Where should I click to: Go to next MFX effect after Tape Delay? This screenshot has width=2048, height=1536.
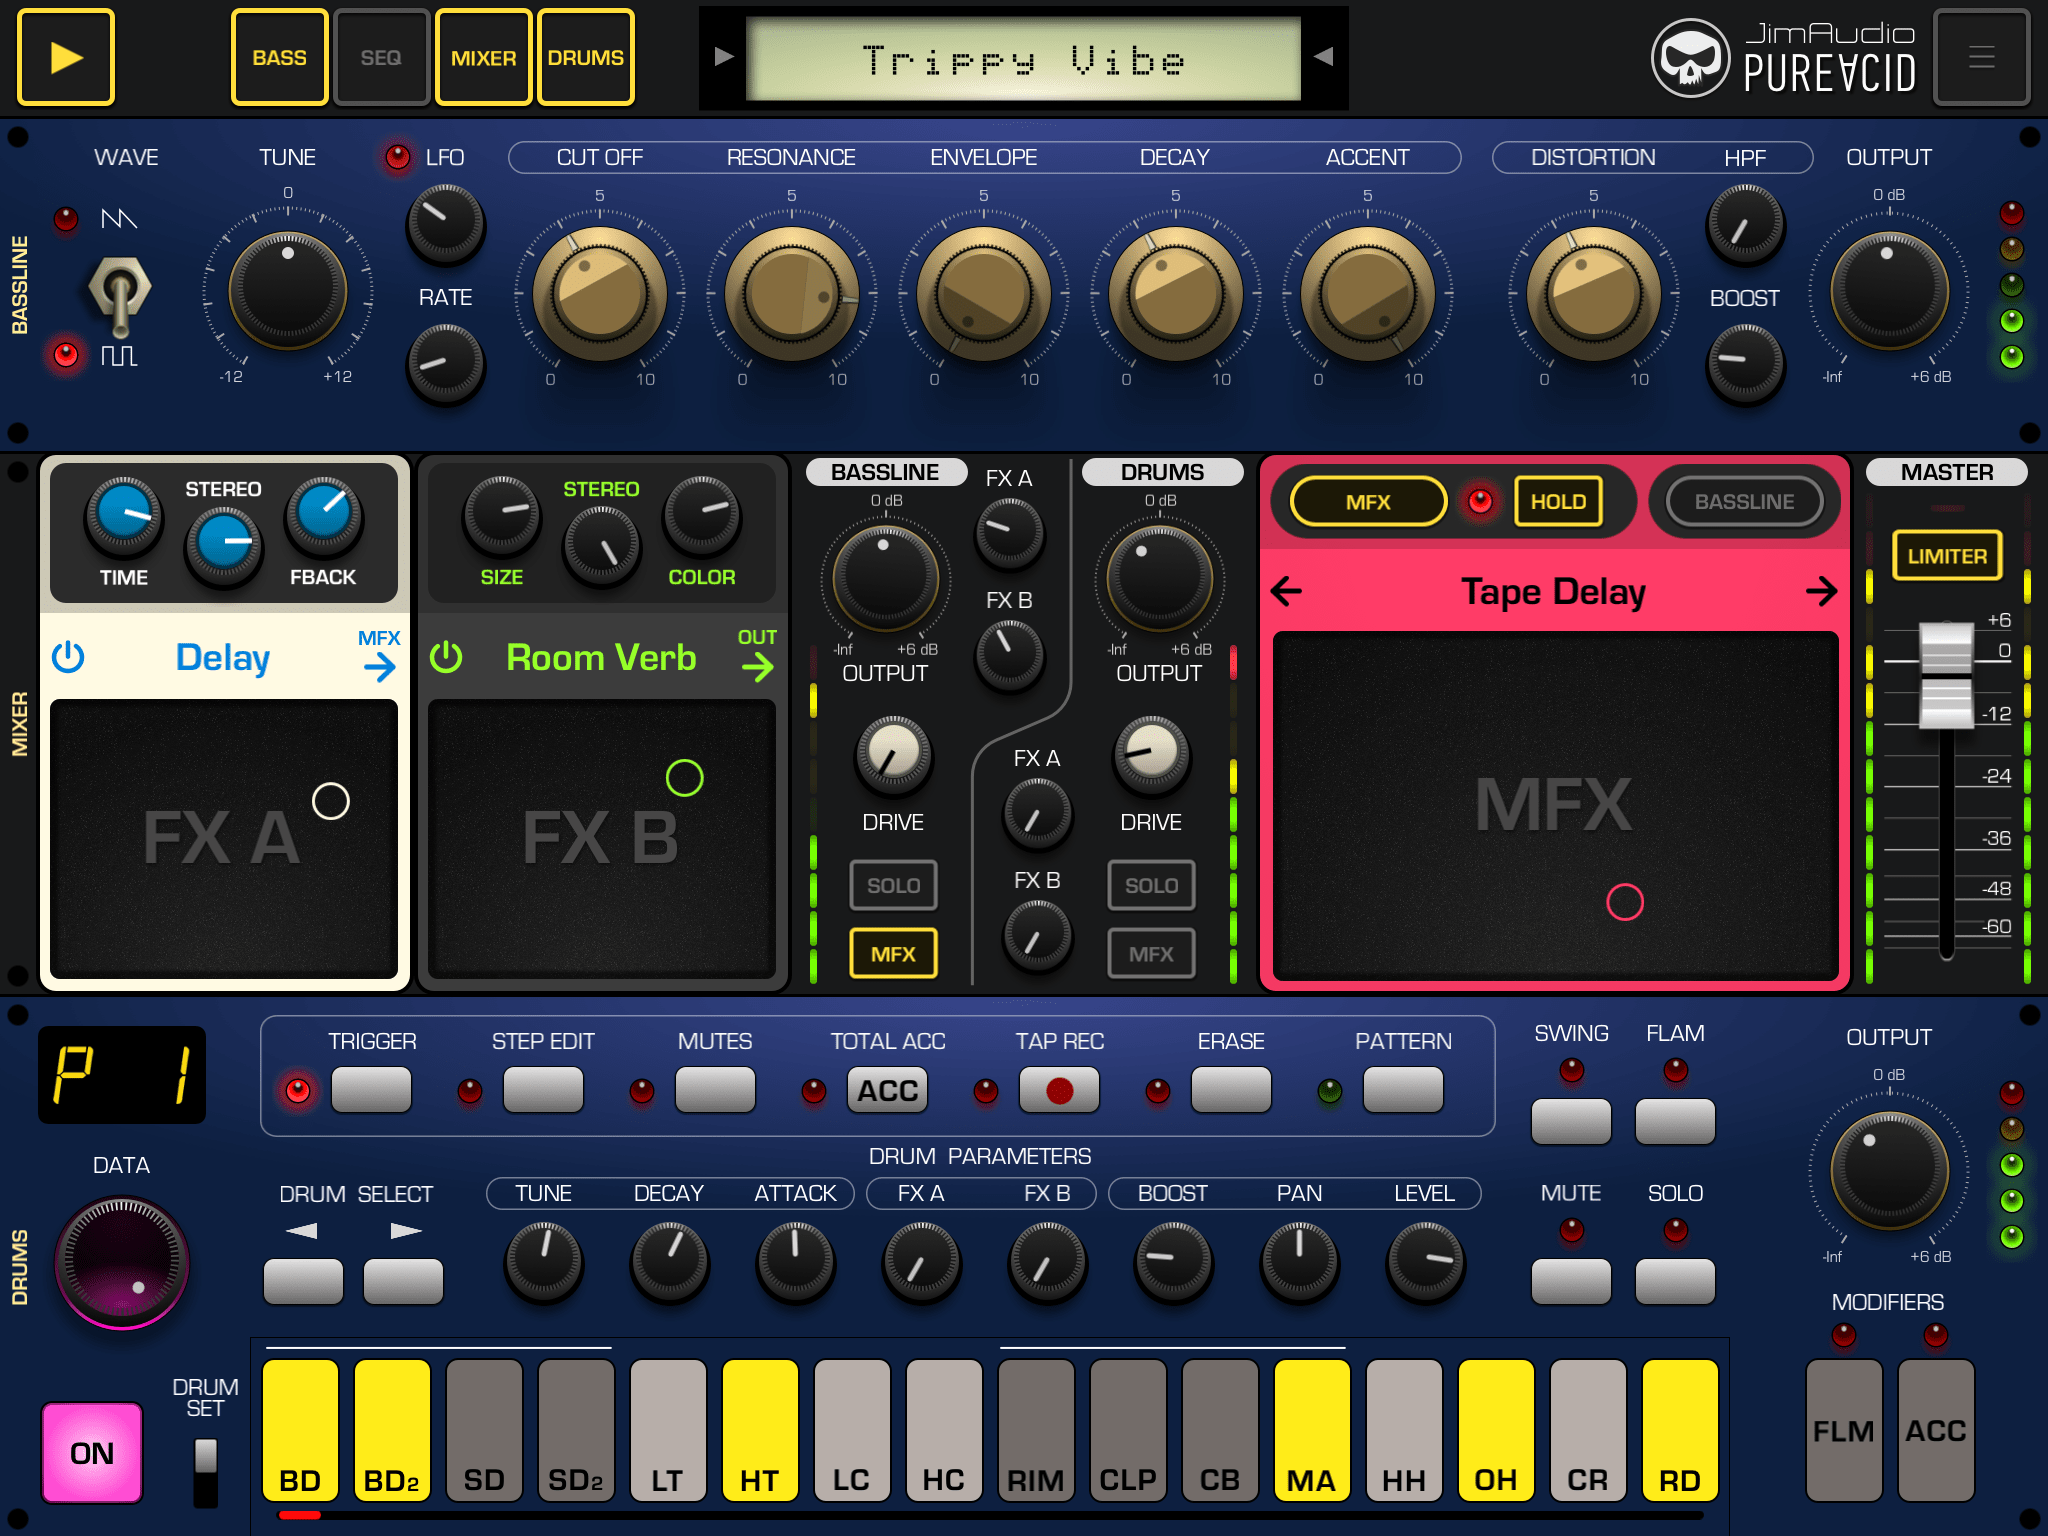pyautogui.click(x=1821, y=591)
